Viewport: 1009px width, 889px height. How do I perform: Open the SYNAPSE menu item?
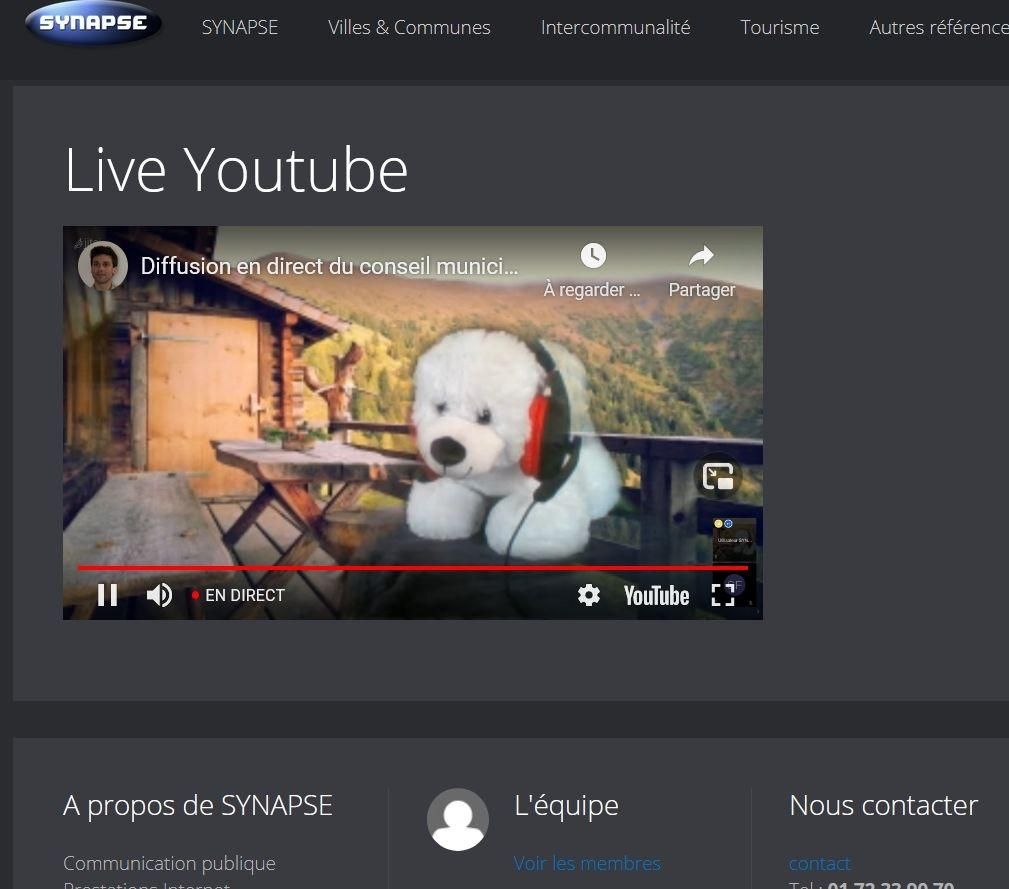(240, 28)
